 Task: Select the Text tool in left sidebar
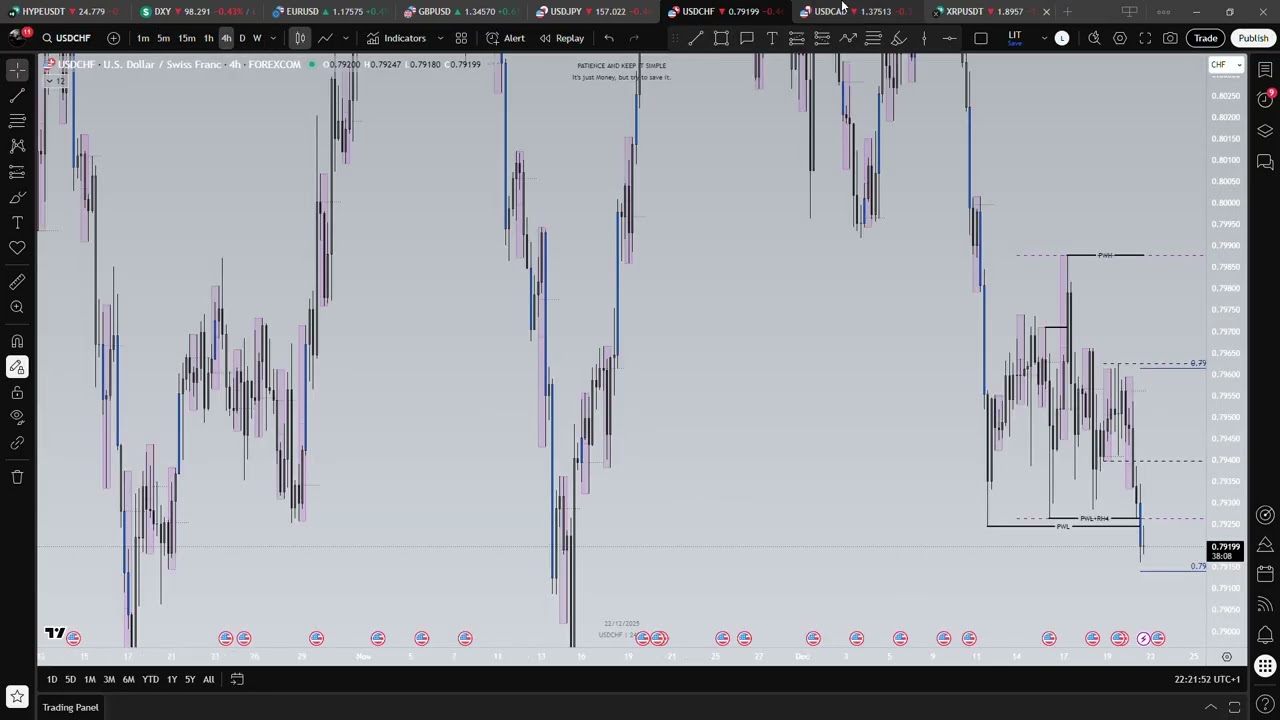point(17,222)
